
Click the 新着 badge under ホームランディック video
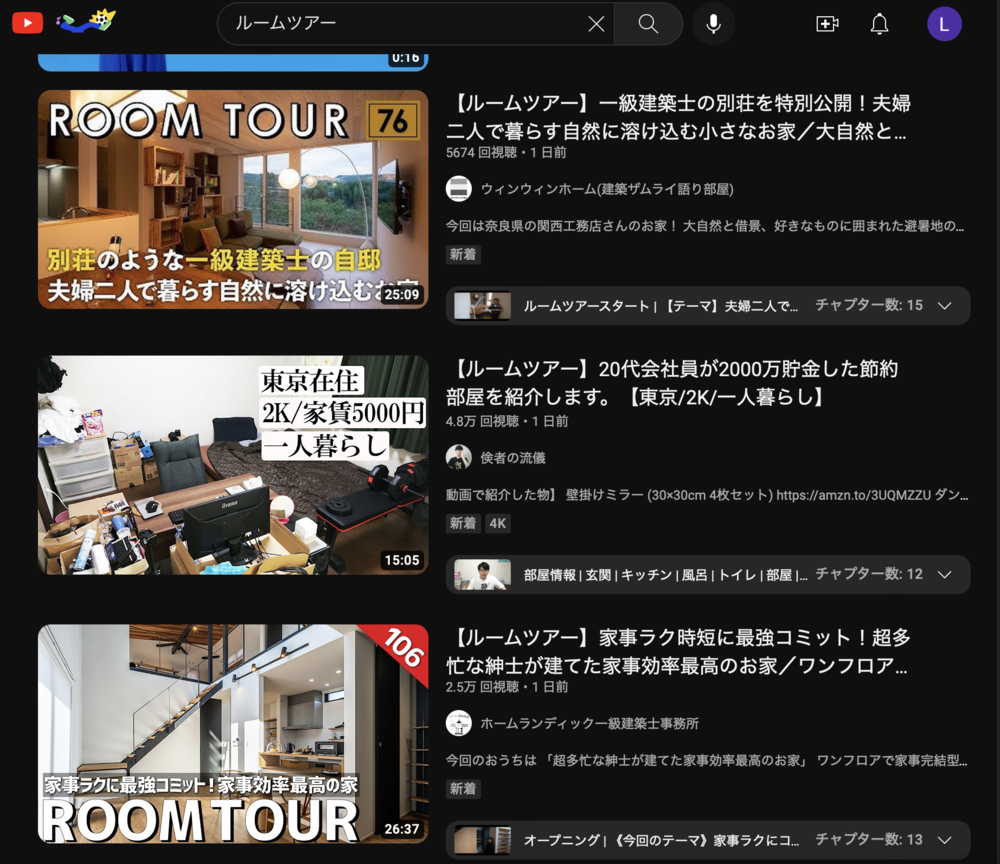point(463,789)
